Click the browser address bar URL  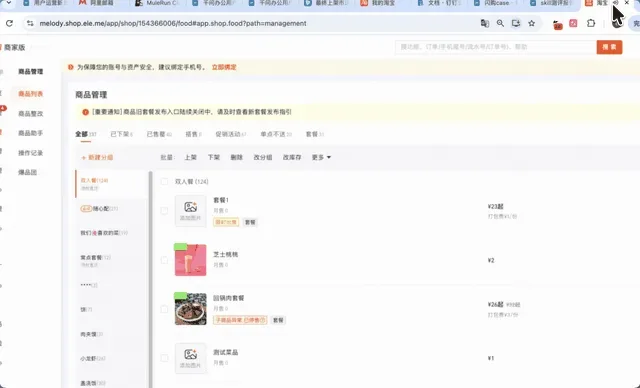pyautogui.click(x=173, y=23)
